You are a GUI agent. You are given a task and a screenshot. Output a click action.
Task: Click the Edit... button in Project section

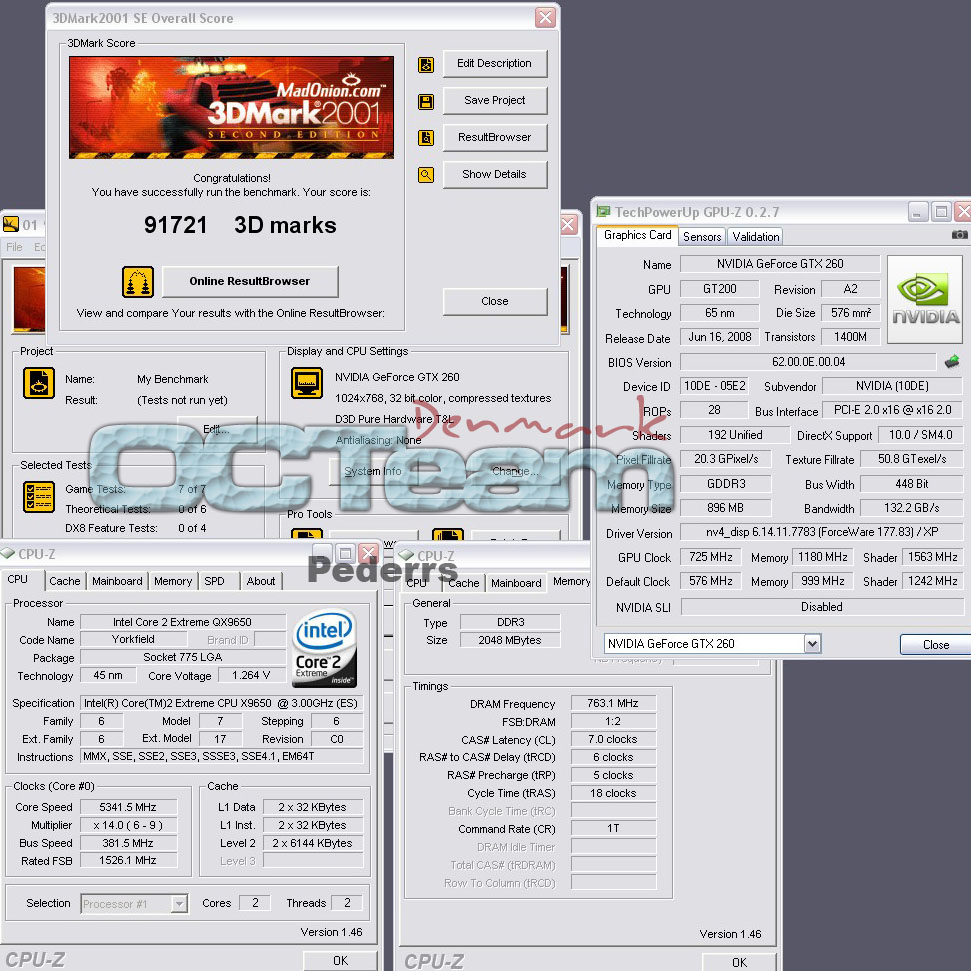(217, 430)
